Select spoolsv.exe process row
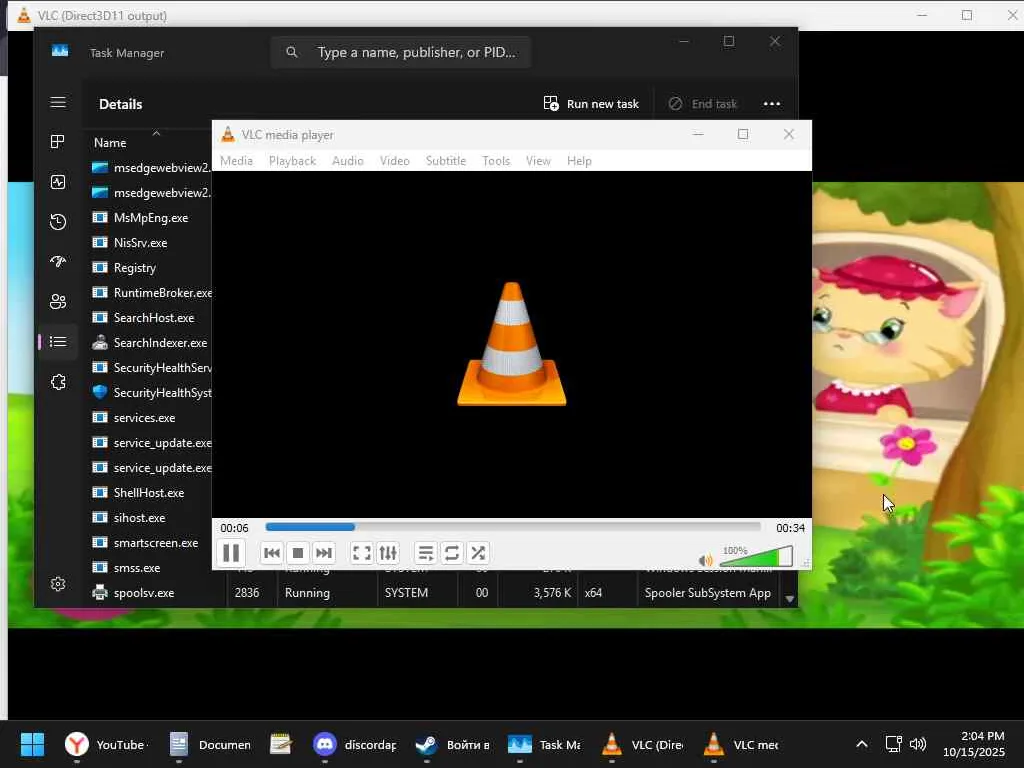This screenshot has width=1024, height=768. pos(434,593)
